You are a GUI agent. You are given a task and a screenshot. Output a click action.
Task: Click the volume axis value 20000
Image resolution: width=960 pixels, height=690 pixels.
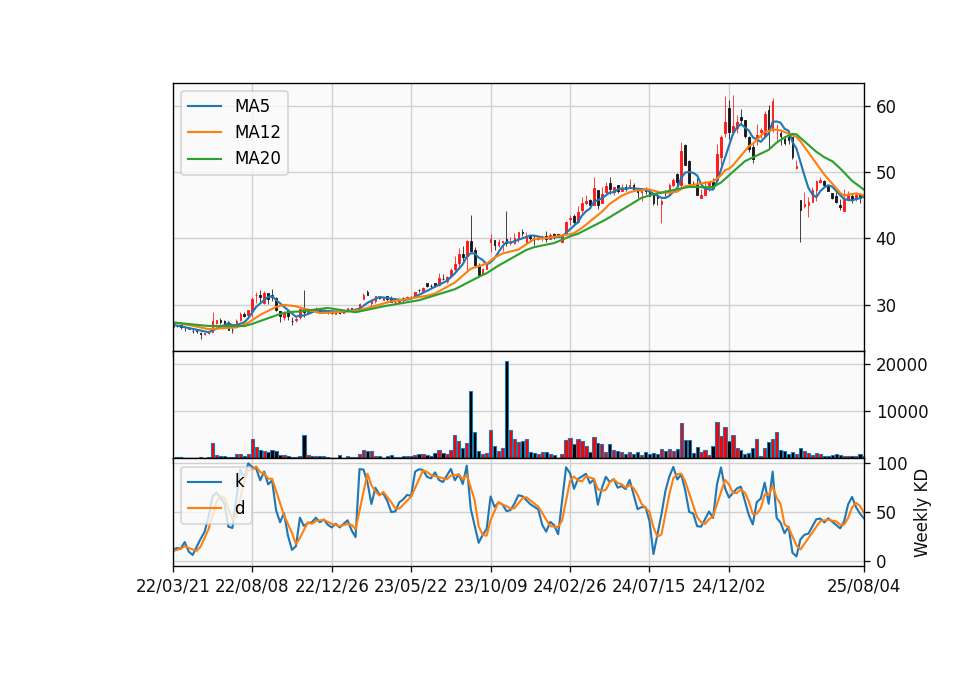tap(902, 365)
